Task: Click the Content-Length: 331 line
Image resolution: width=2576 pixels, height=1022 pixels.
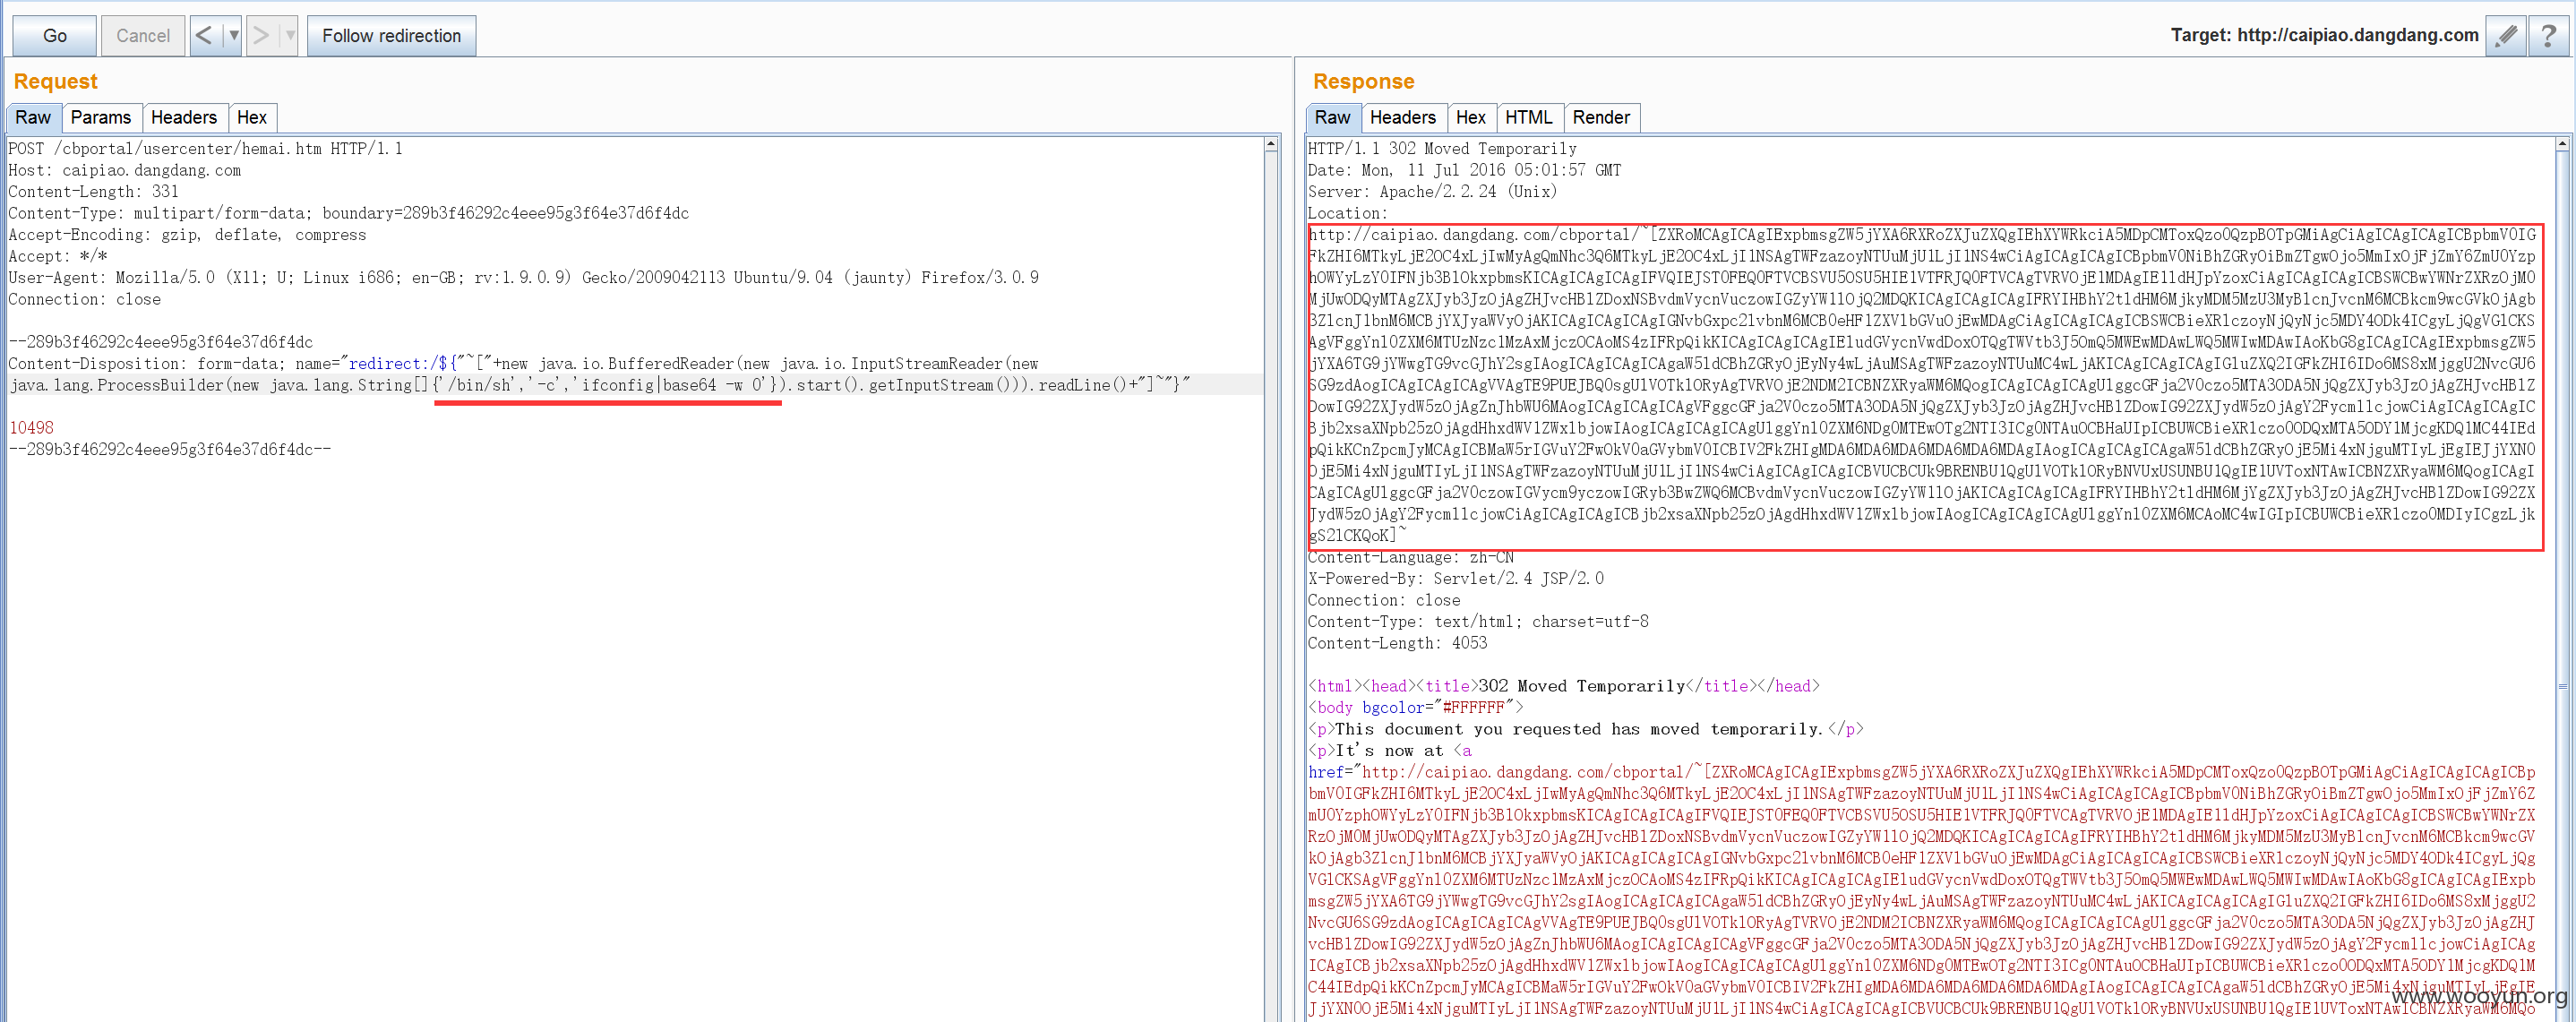Action: [x=94, y=192]
